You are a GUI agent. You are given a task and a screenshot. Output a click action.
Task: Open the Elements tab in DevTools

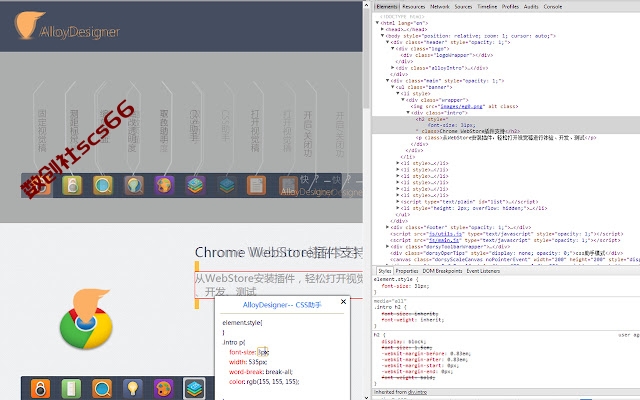point(387,7)
